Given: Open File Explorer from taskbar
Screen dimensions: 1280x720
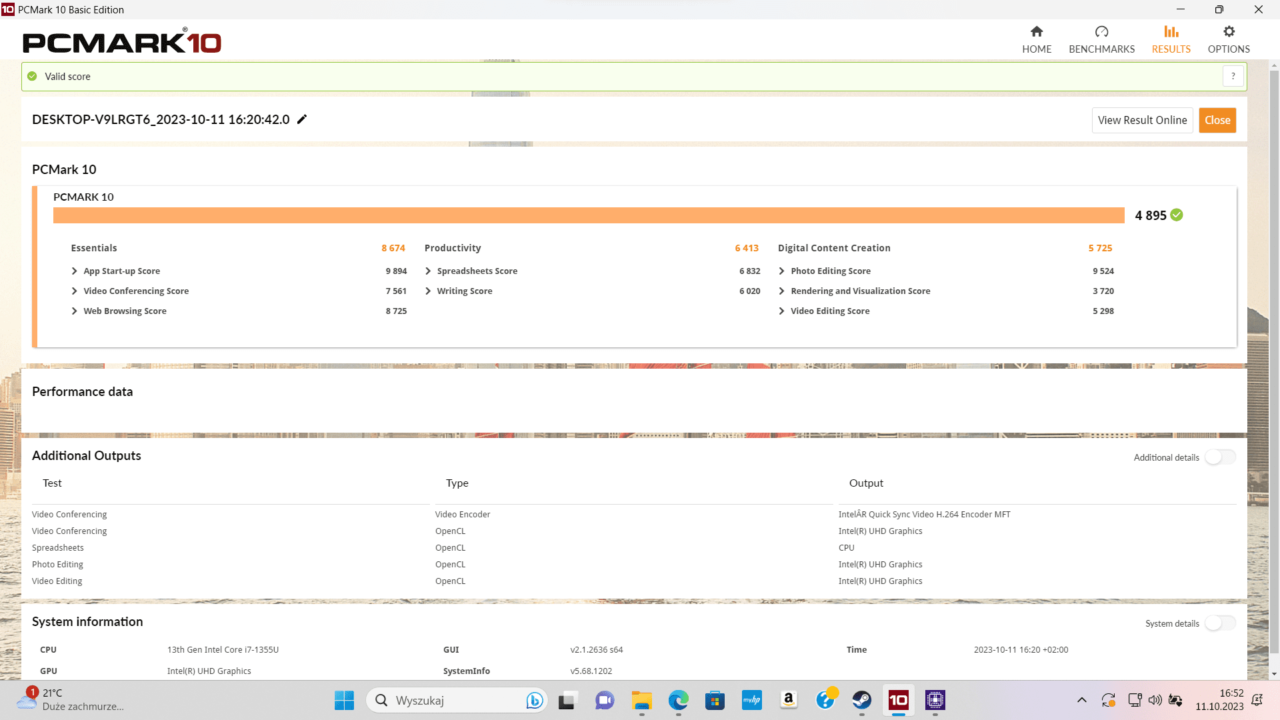Looking at the screenshot, I should (x=641, y=700).
